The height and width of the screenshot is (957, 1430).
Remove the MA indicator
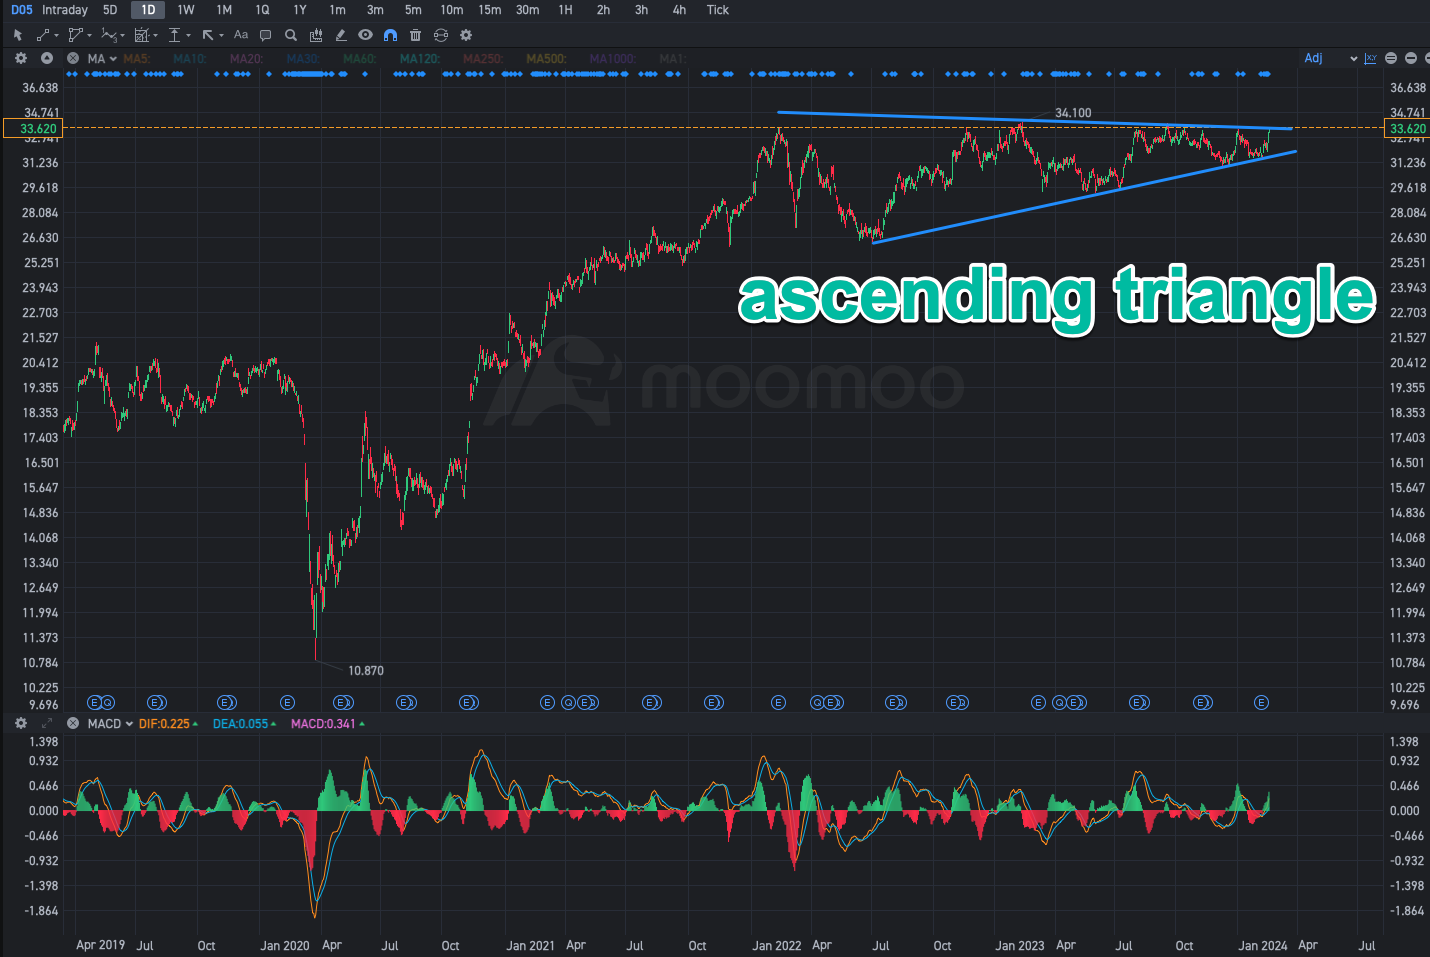[73, 59]
